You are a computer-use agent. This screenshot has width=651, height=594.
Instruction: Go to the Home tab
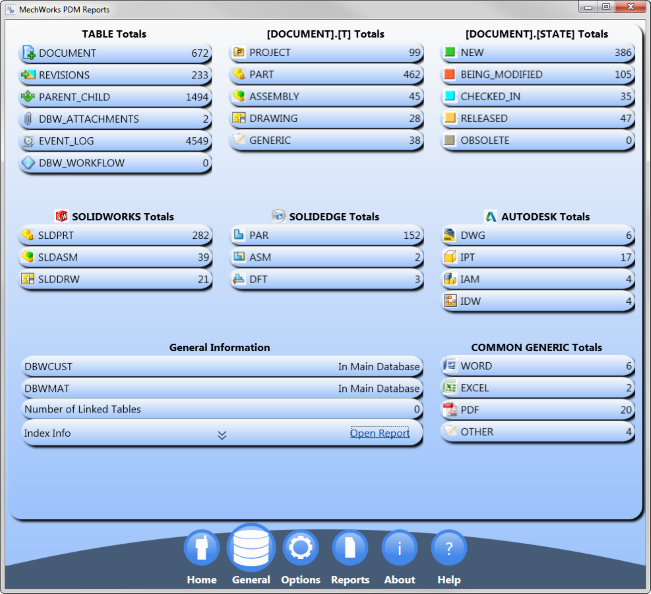point(202,548)
